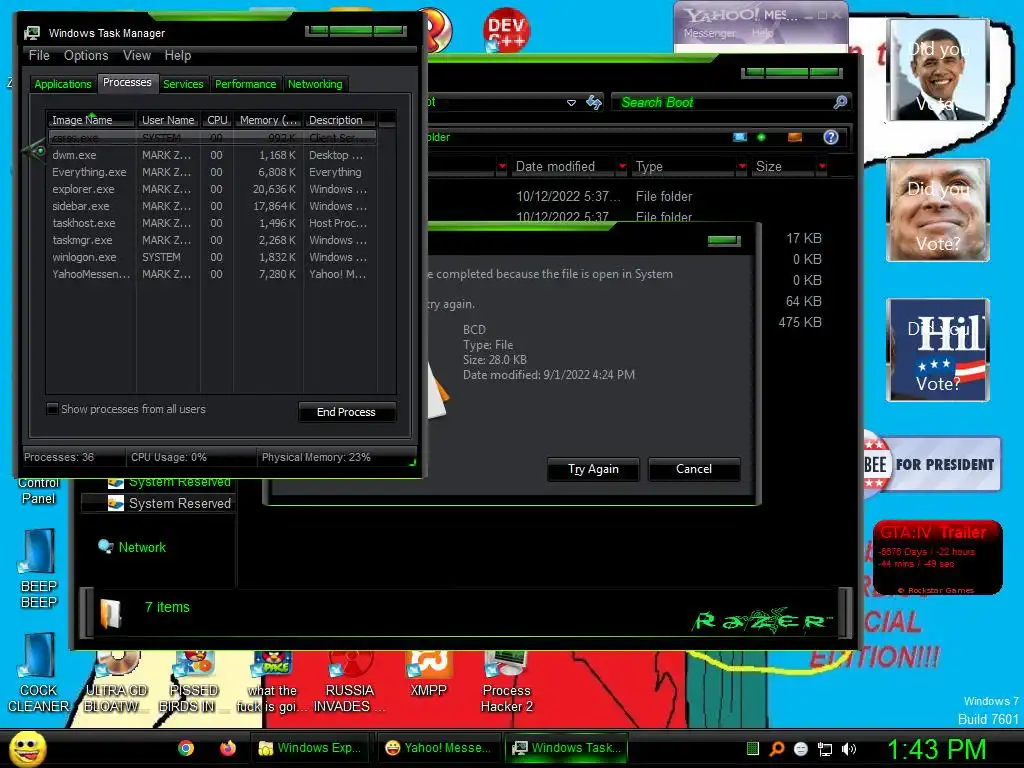Open the Options menu in Task Manager
The height and width of the screenshot is (768, 1024).
tap(86, 56)
